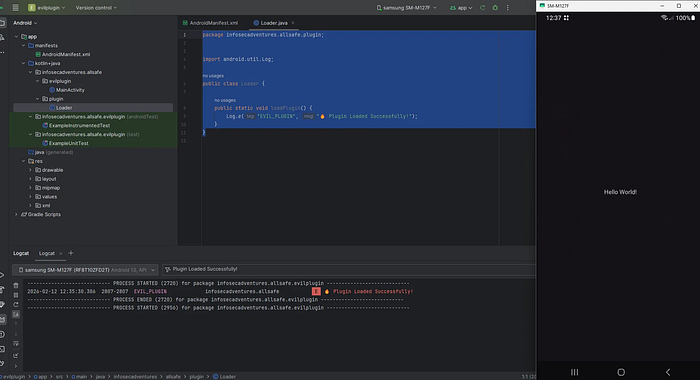This screenshot has height=380, width=700.
Task: Switch to the AndroidManifest.xml editor tab
Action: (210, 23)
